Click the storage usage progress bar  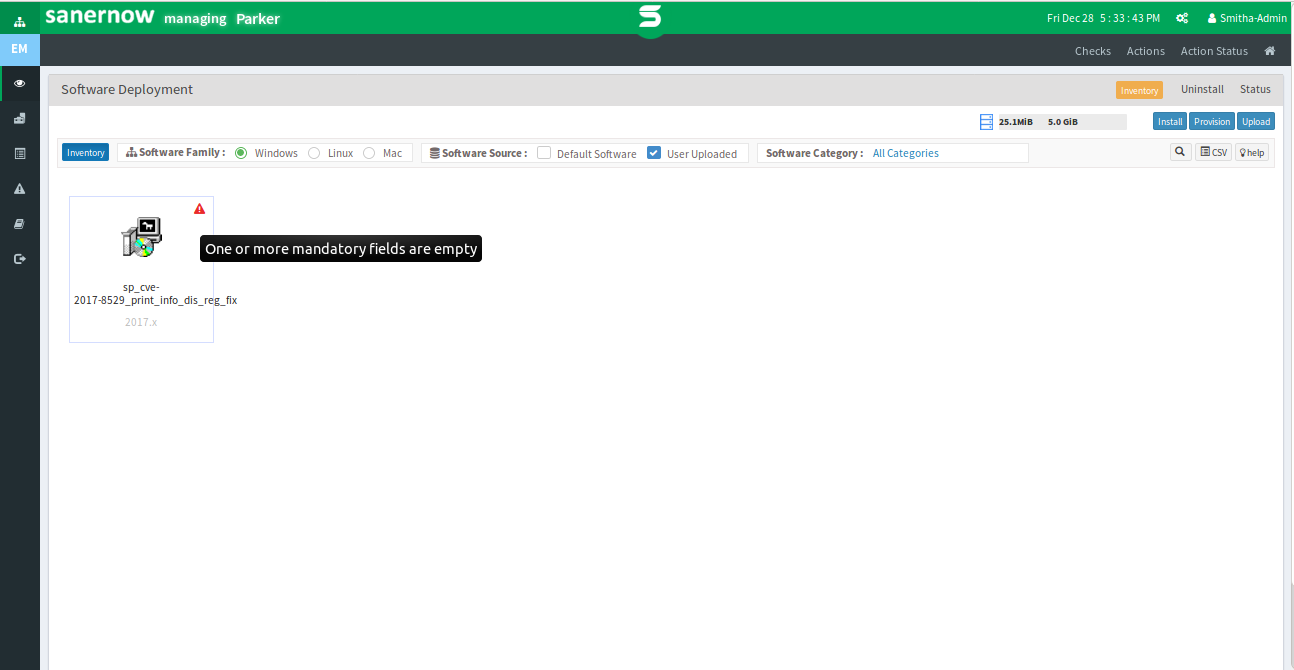(1062, 122)
